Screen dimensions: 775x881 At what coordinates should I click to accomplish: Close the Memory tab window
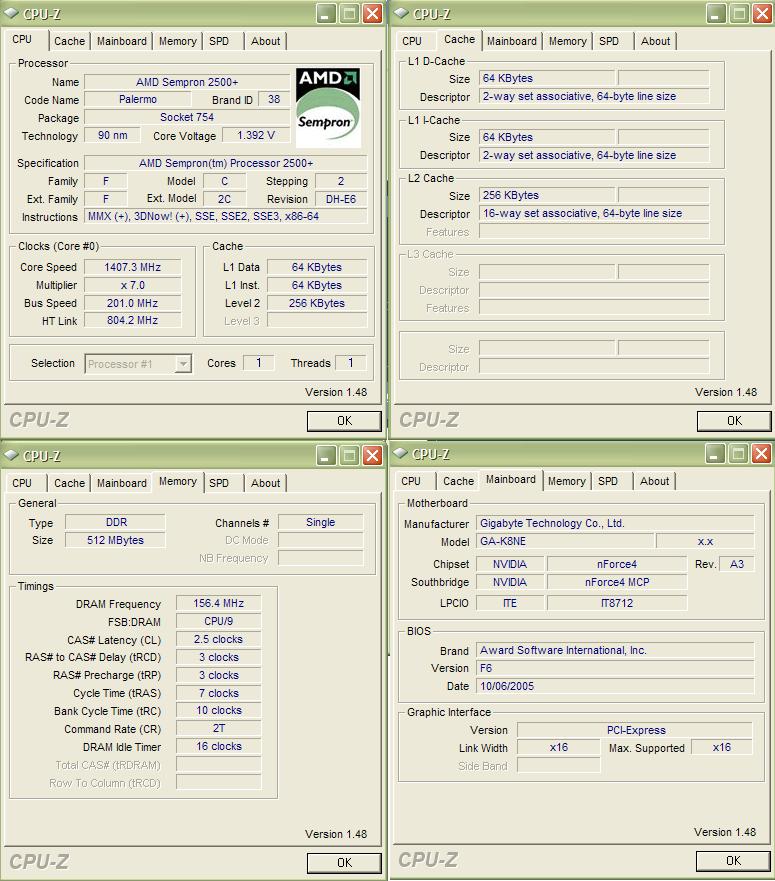372,456
